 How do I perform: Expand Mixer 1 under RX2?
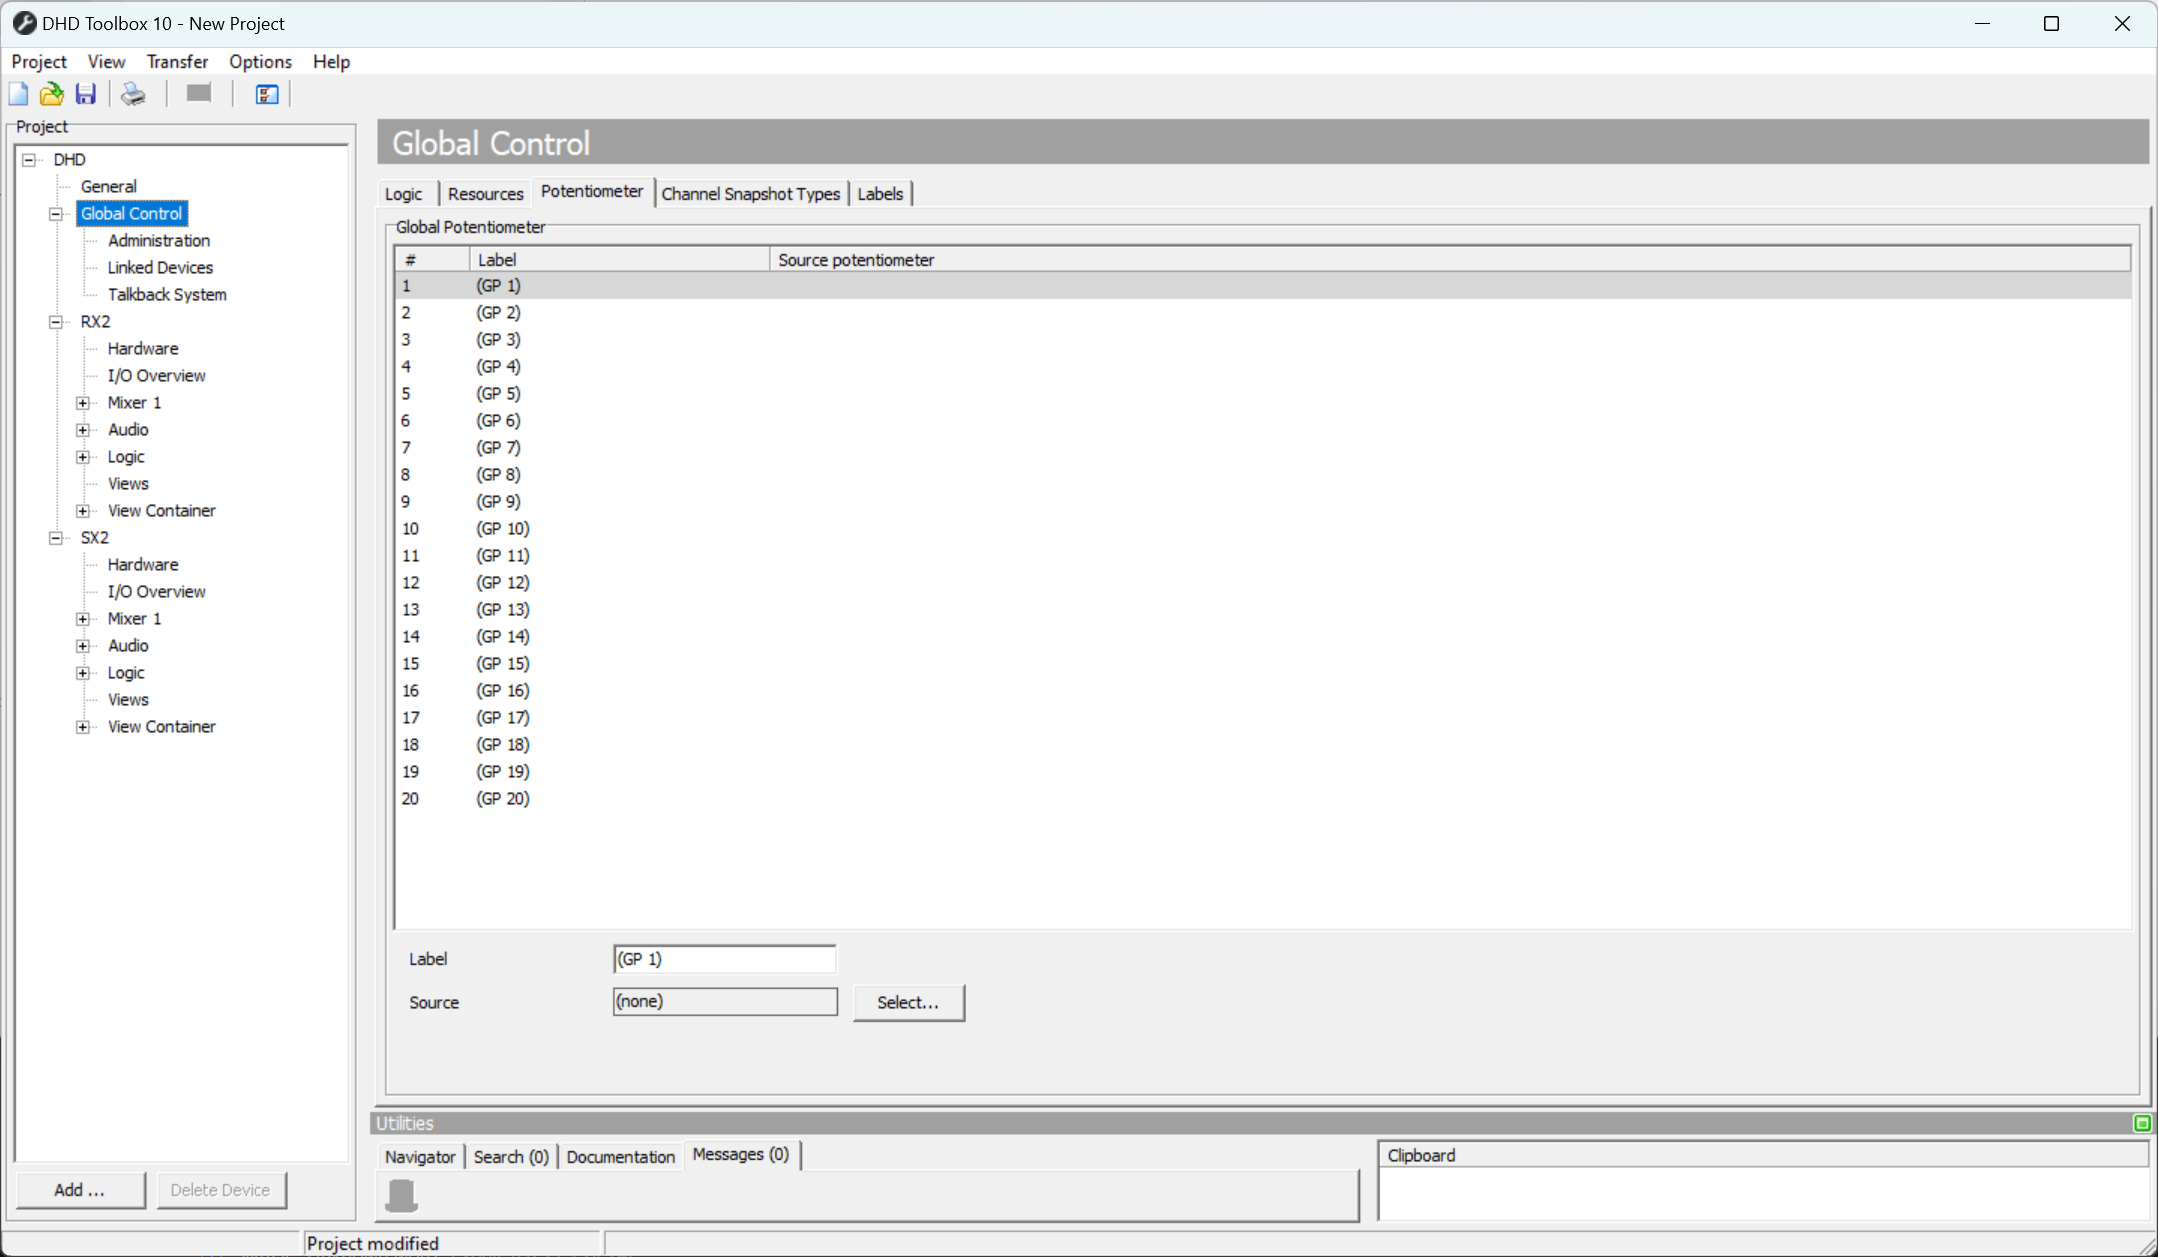[x=83, y=403]
